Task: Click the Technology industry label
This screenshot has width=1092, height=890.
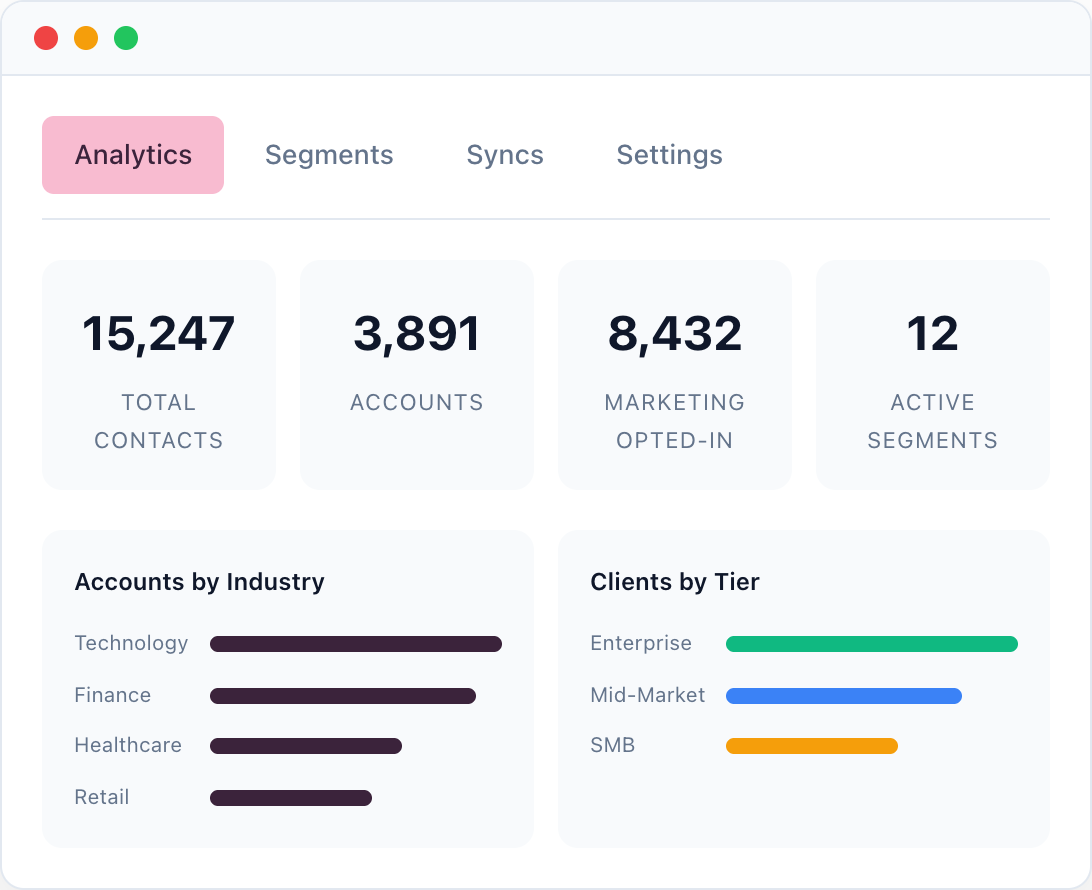Action: click(131, 643)
